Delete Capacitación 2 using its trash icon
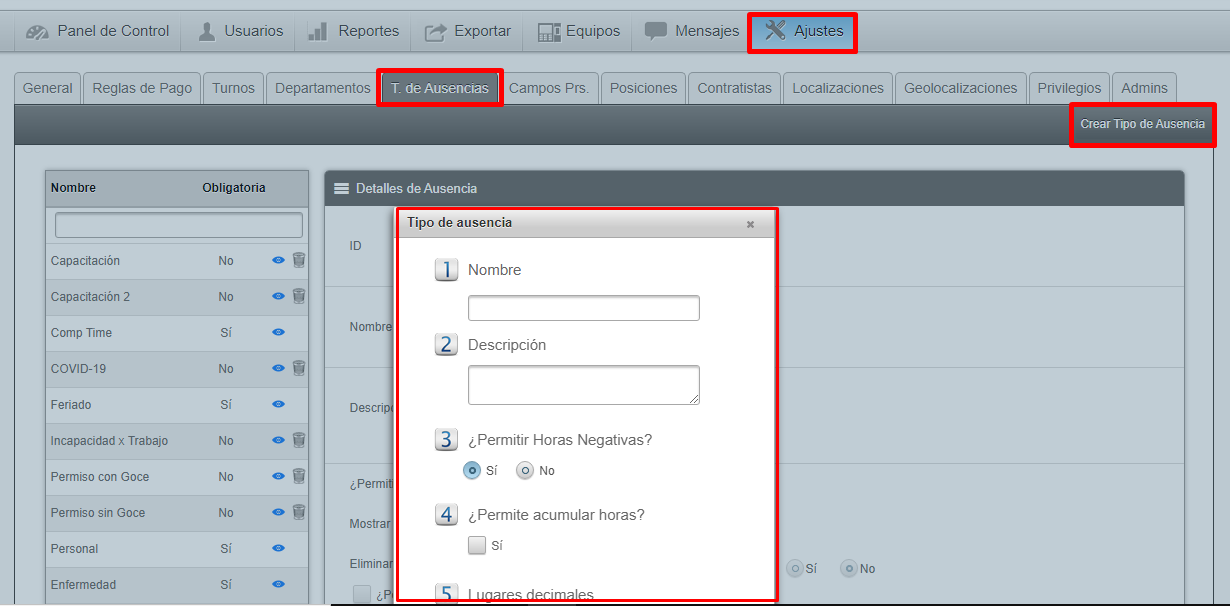1230x606 pixels. (x=299, y=296)
